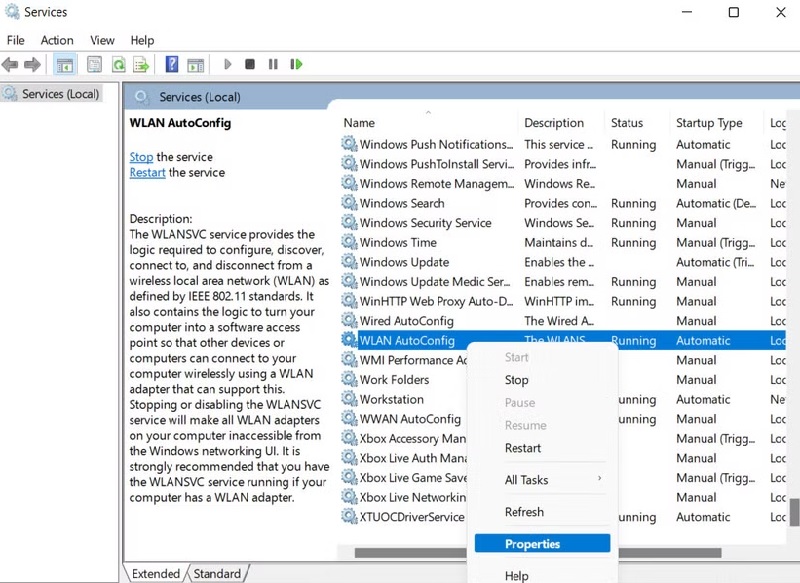Click the vertical scrollbar thumb in services list
The image size is (800, 583).
[x=794, y=512]
